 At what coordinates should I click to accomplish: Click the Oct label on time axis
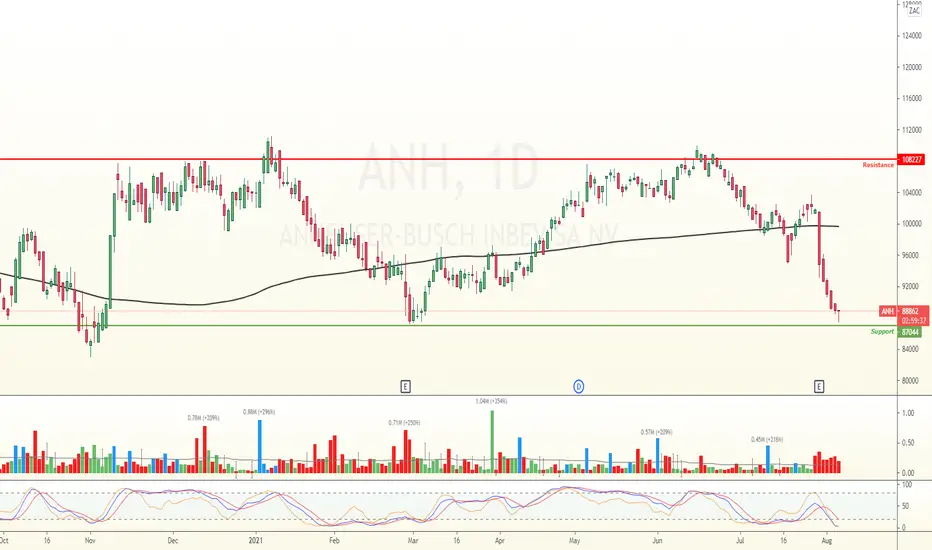(4, 541)
